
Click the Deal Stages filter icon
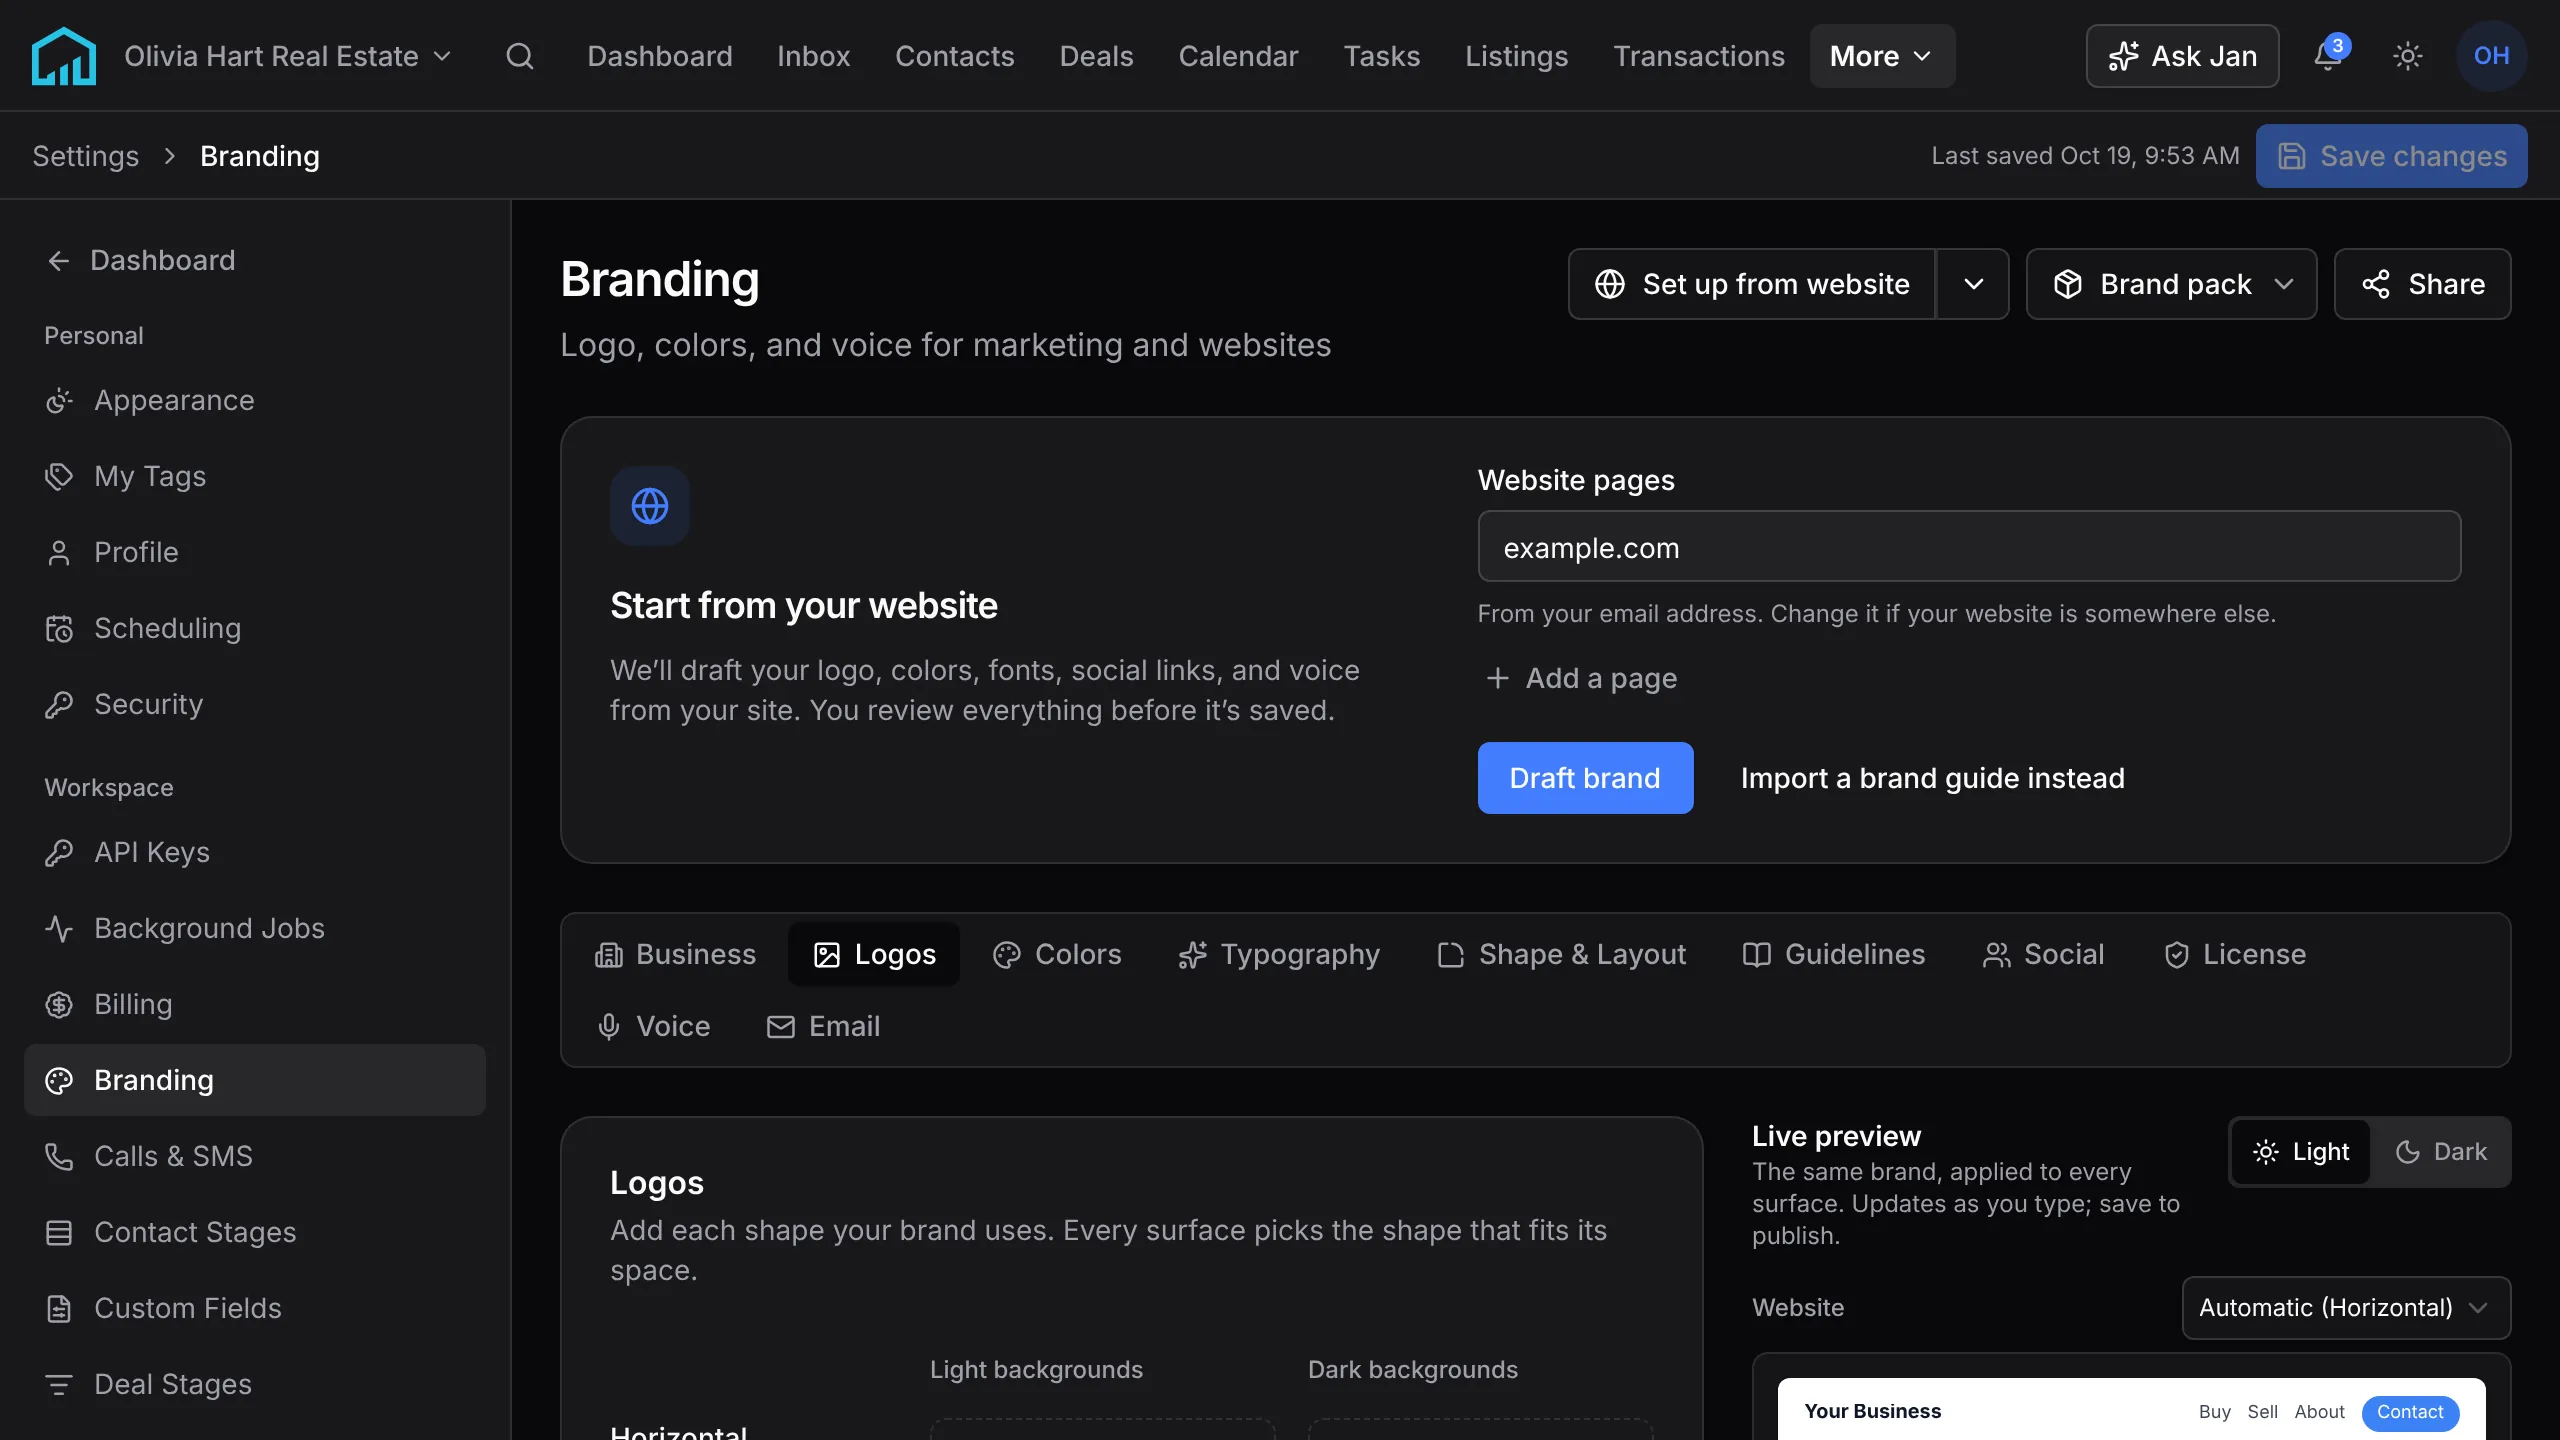pos(59,1385)
